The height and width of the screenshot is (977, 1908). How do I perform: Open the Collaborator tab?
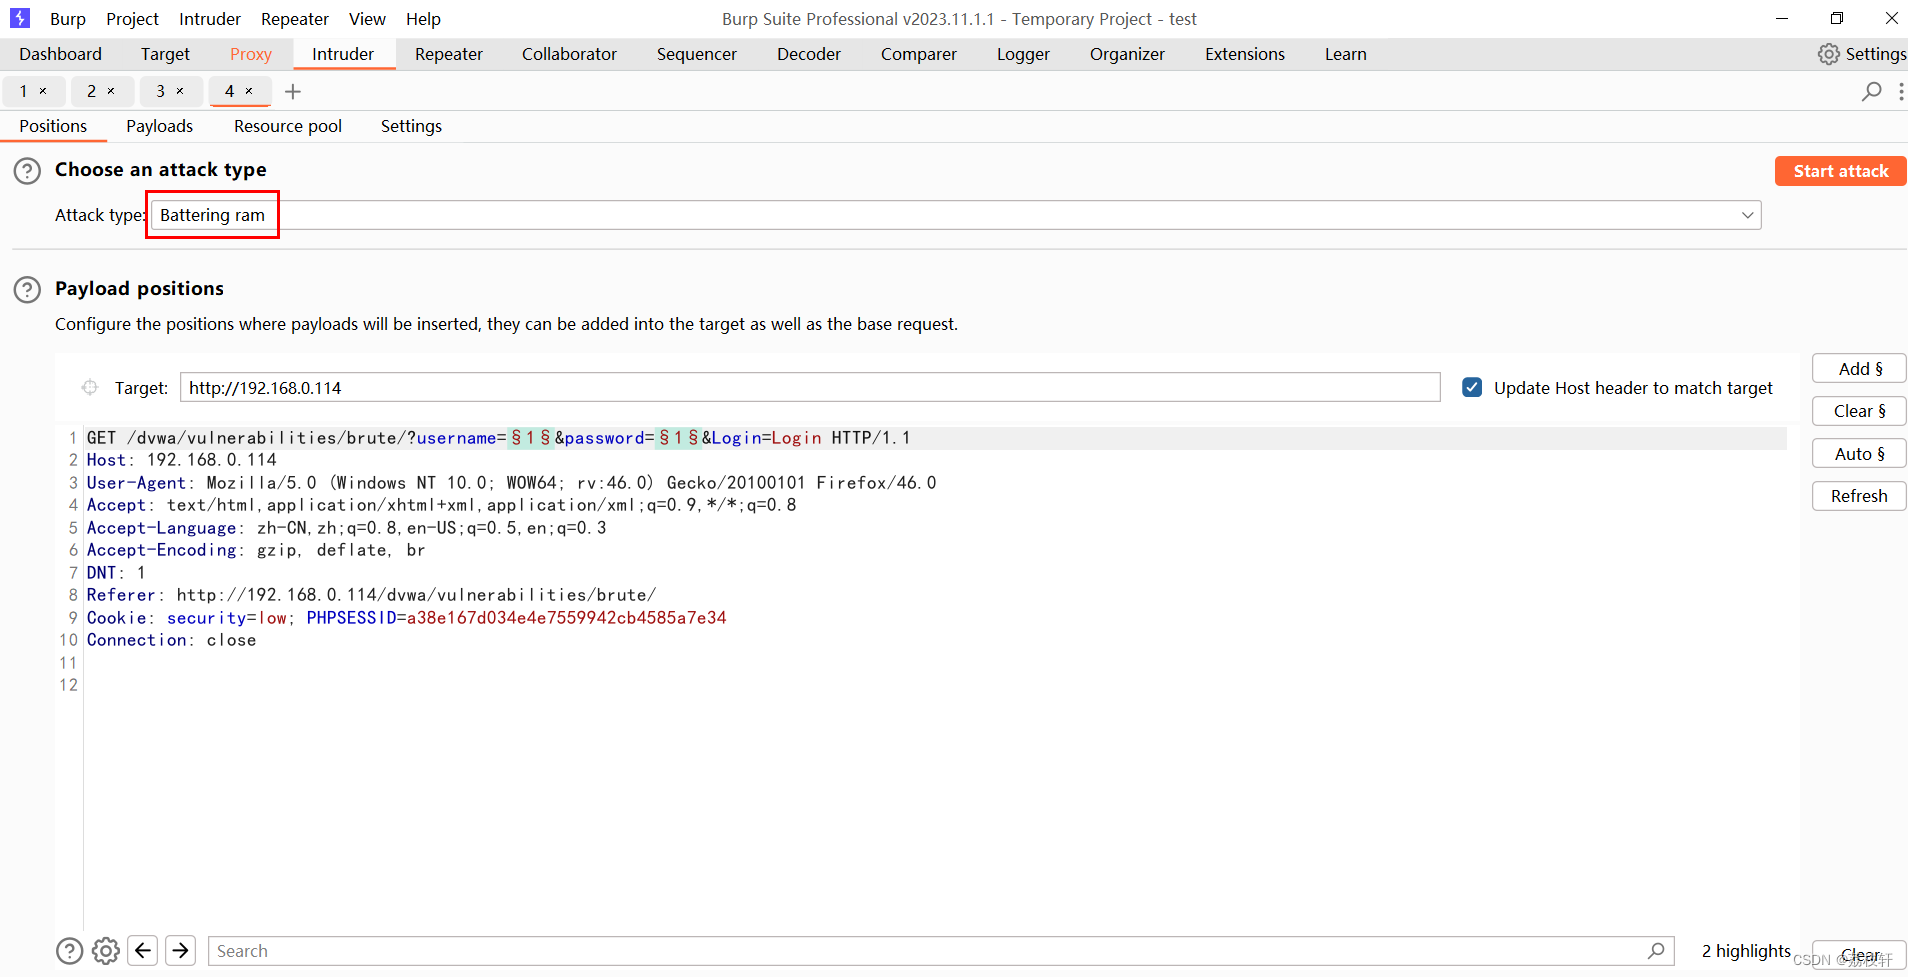click(x=569, y=54)
